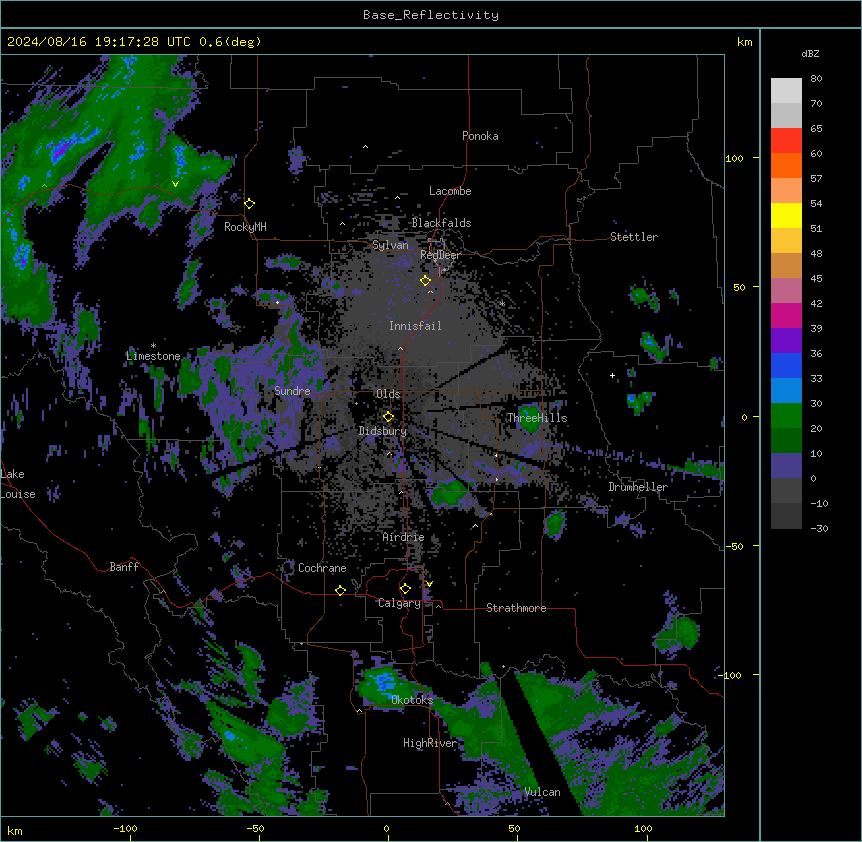Click the blue 36 dBZ legend swatch
The width and height of the screenshot is (862, 842).
(786, 365)
